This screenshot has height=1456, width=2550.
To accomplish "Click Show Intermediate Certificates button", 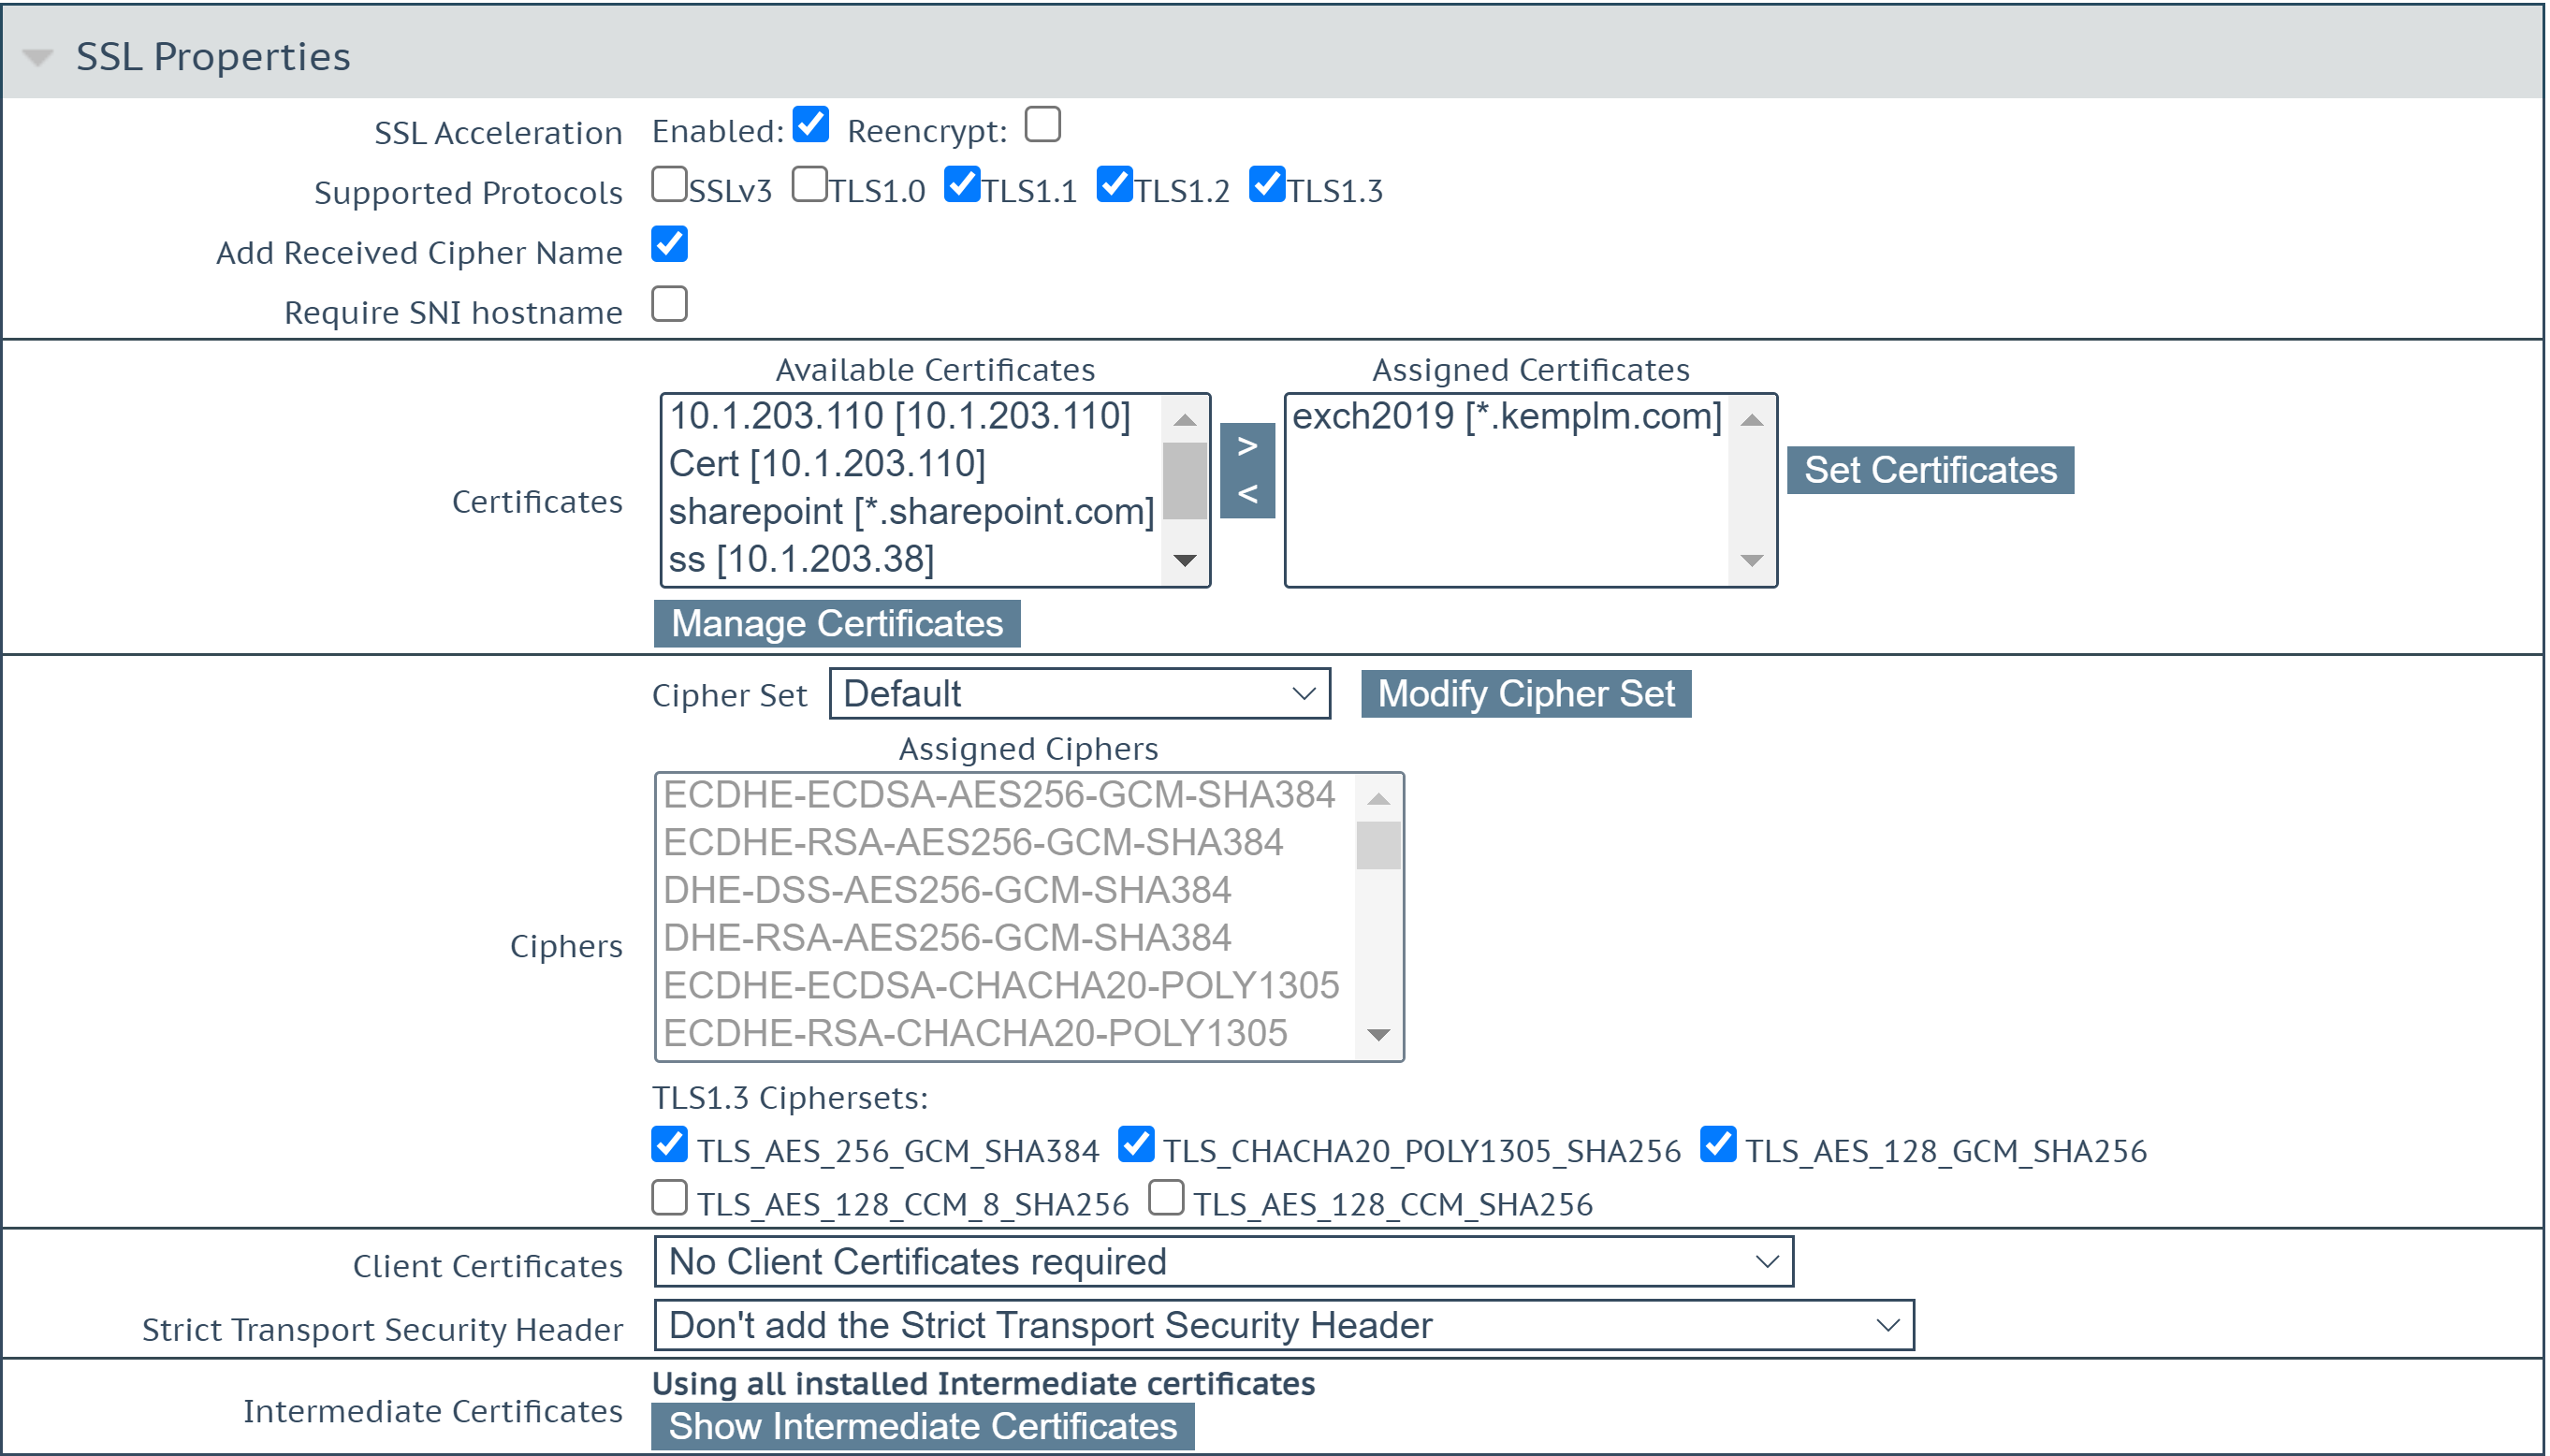I will pos(922,1427).
